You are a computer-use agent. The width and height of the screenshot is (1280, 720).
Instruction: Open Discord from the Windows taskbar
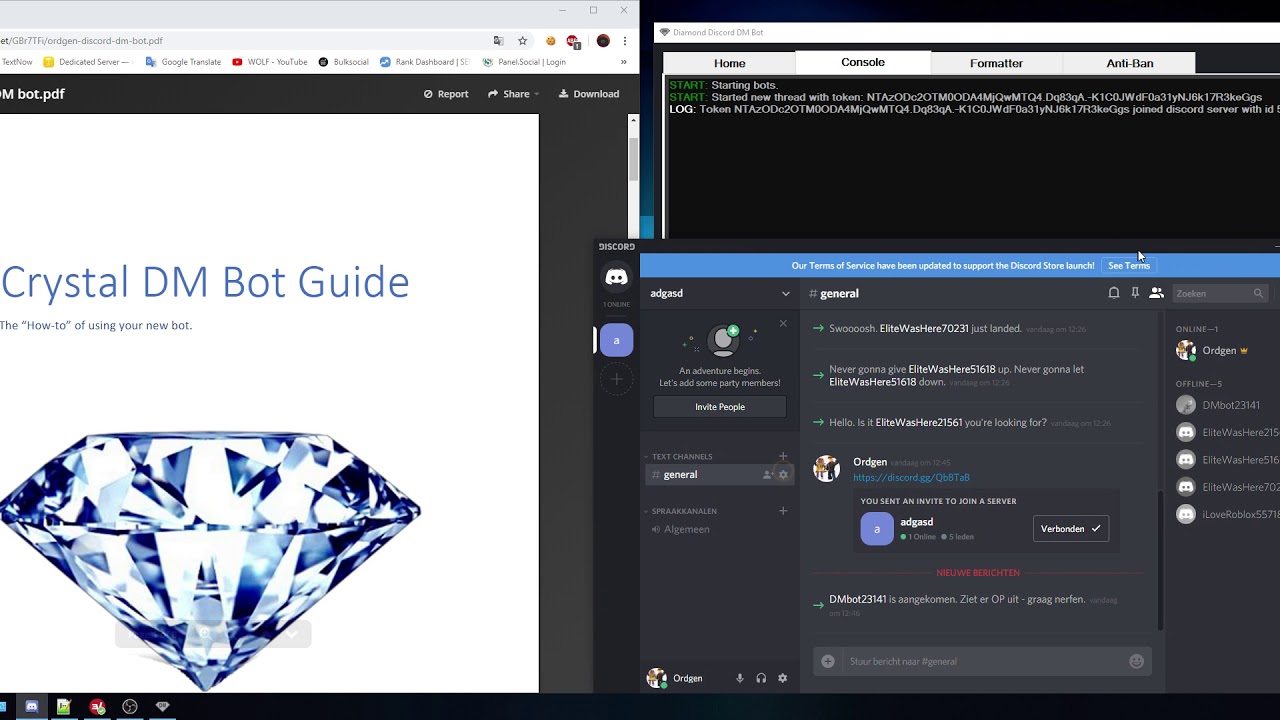[31, 707]
